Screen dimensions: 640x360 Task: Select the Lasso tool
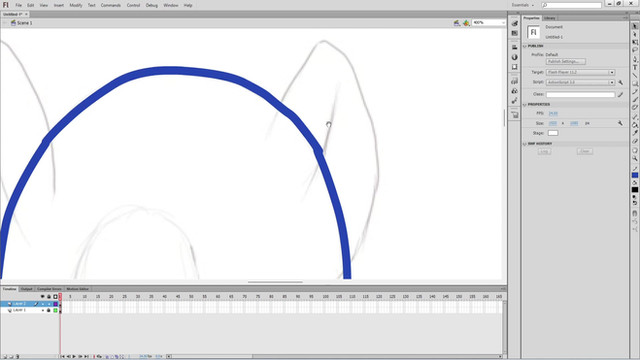tap(635, 51)
